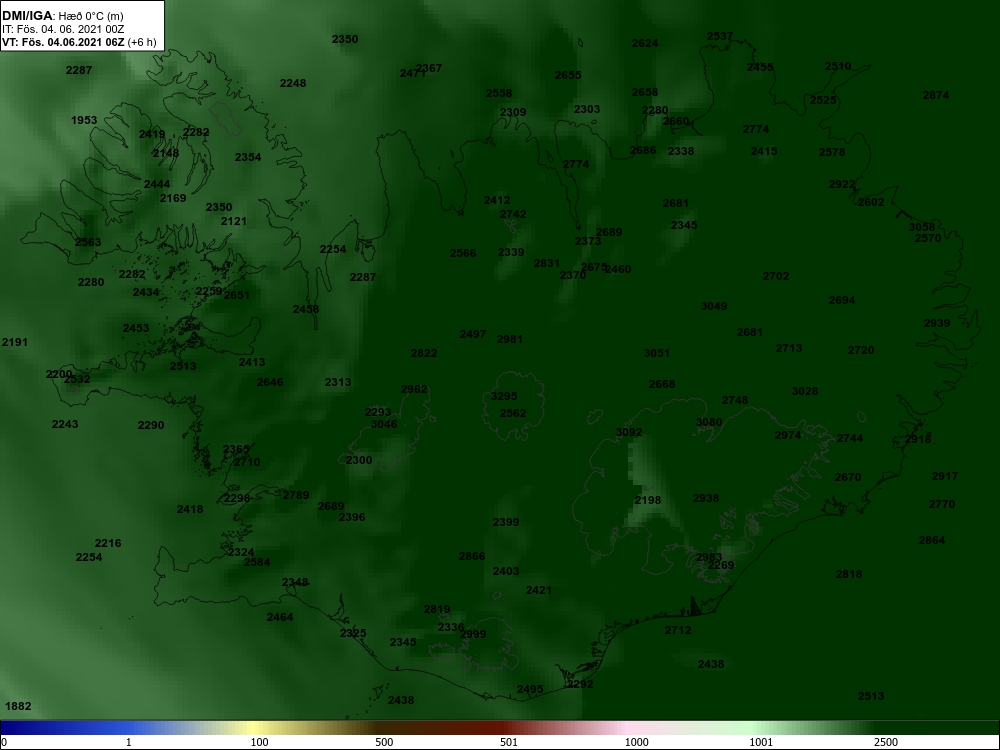Click the color scale label 1001
The width and height of the screenshot is (1000, 750).
(x=761, y=742)
